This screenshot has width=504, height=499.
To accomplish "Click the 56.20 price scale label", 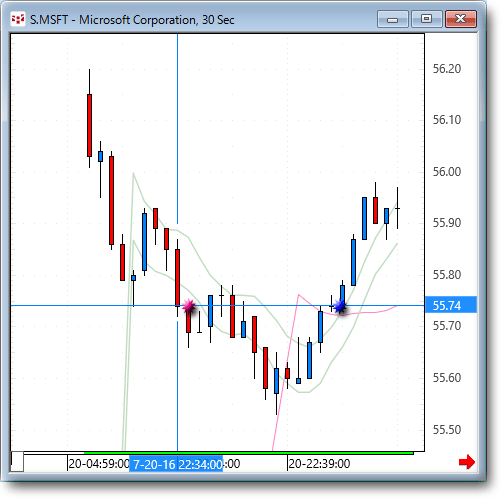I will point(447,69).
